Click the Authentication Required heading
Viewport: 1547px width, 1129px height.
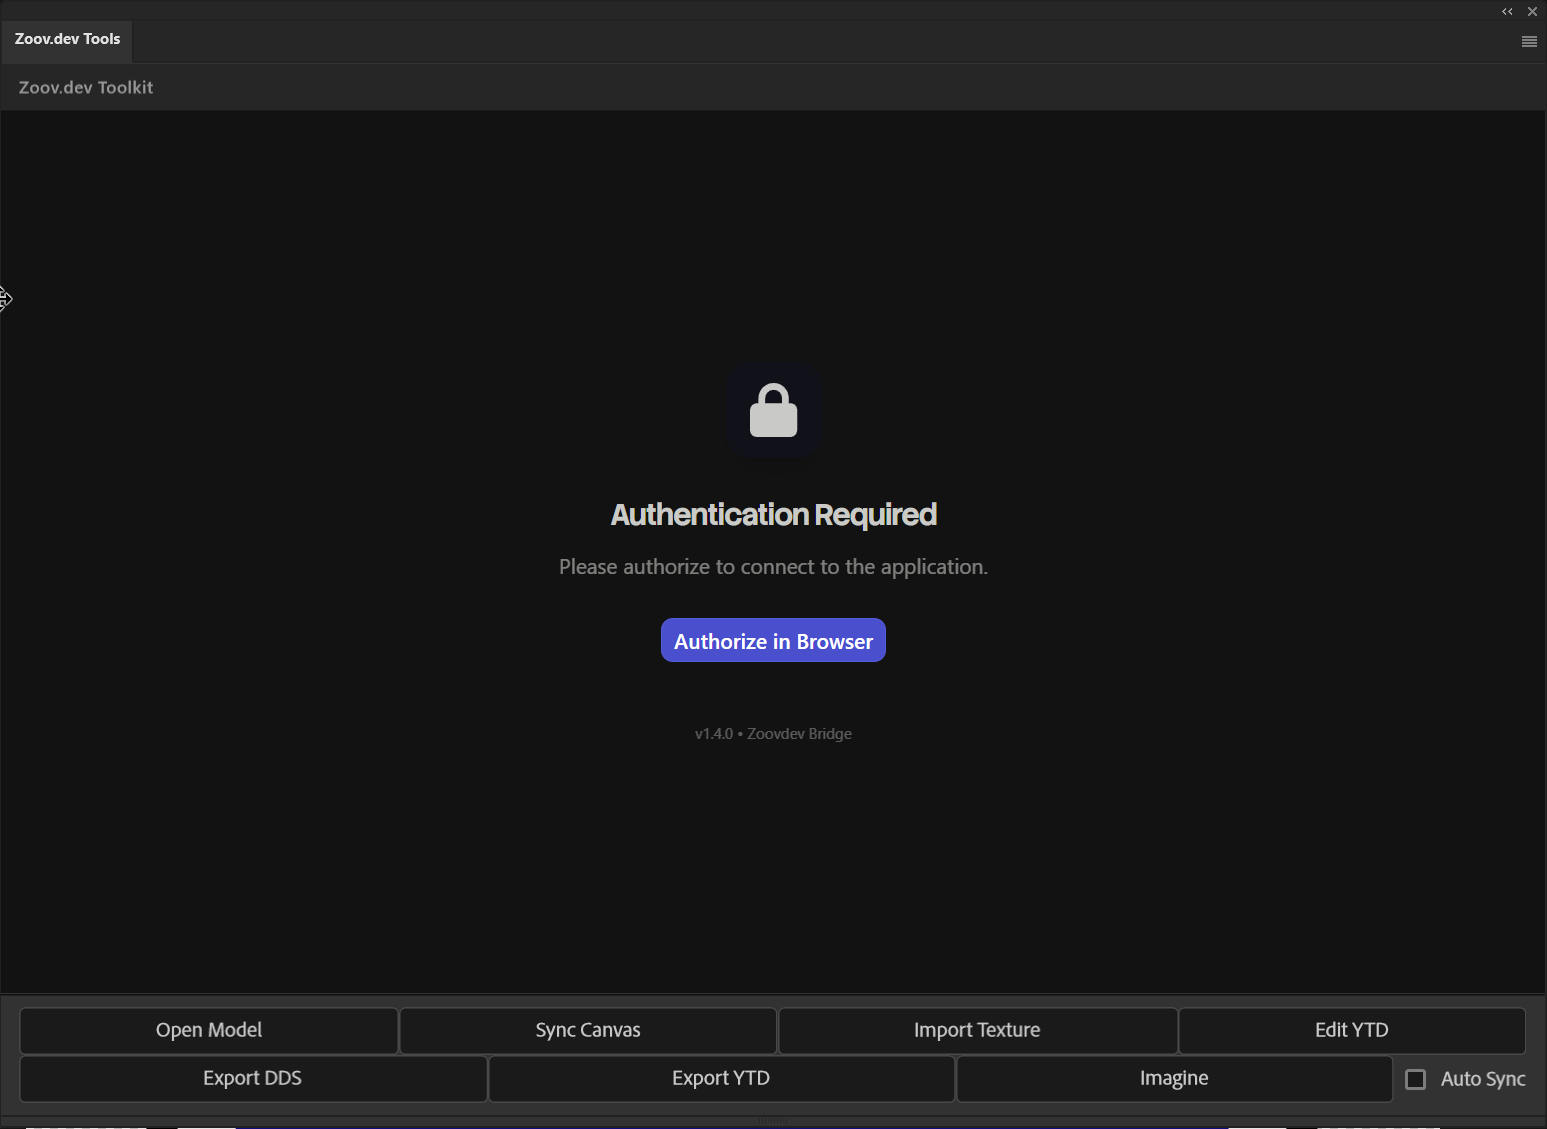[772, 514]
